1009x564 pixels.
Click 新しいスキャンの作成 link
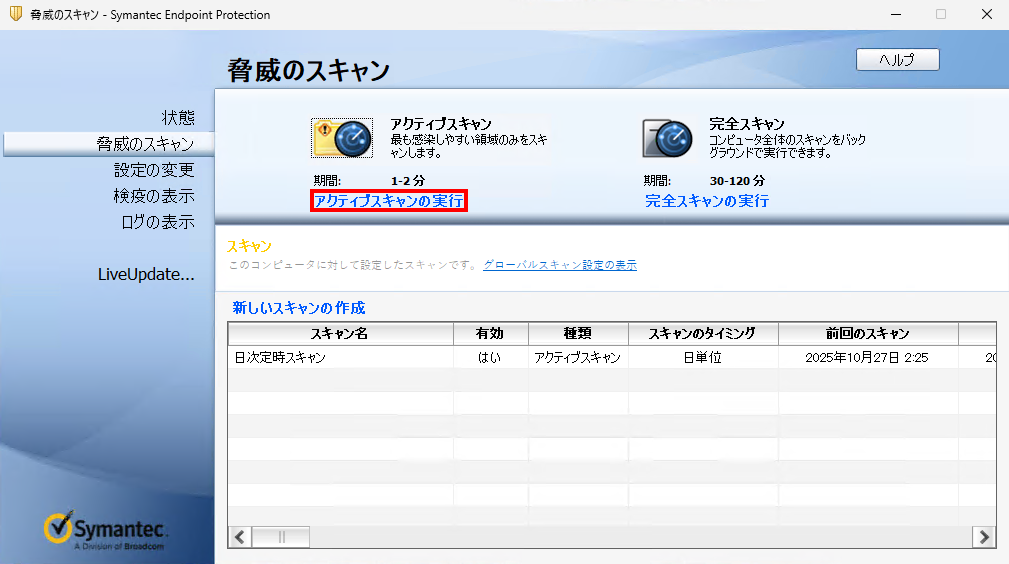[x=299, y=307]
